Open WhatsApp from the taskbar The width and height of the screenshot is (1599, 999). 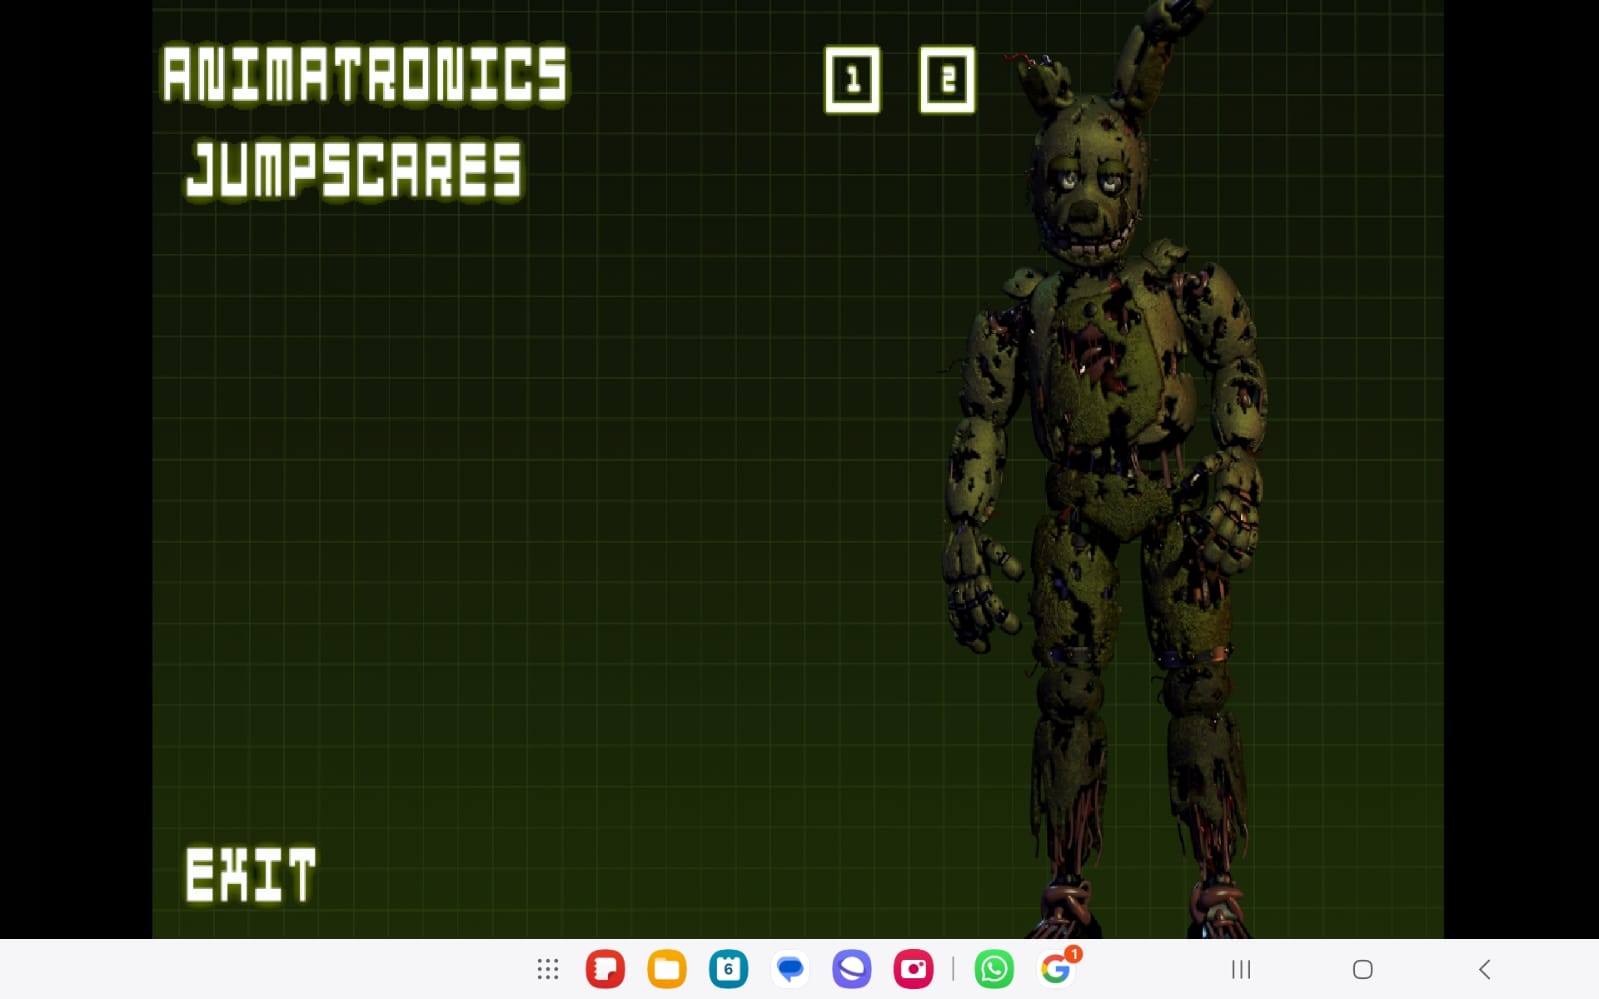pos(994,969)
